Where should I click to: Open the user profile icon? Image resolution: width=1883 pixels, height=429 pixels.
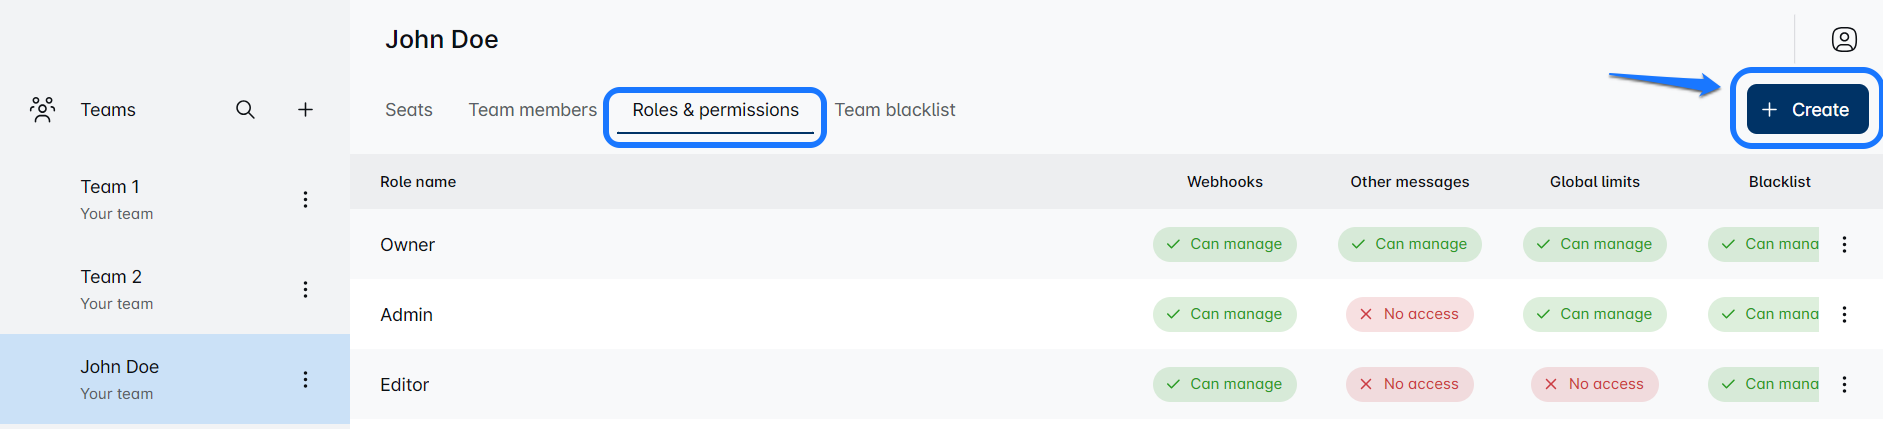coord(1844,39)
